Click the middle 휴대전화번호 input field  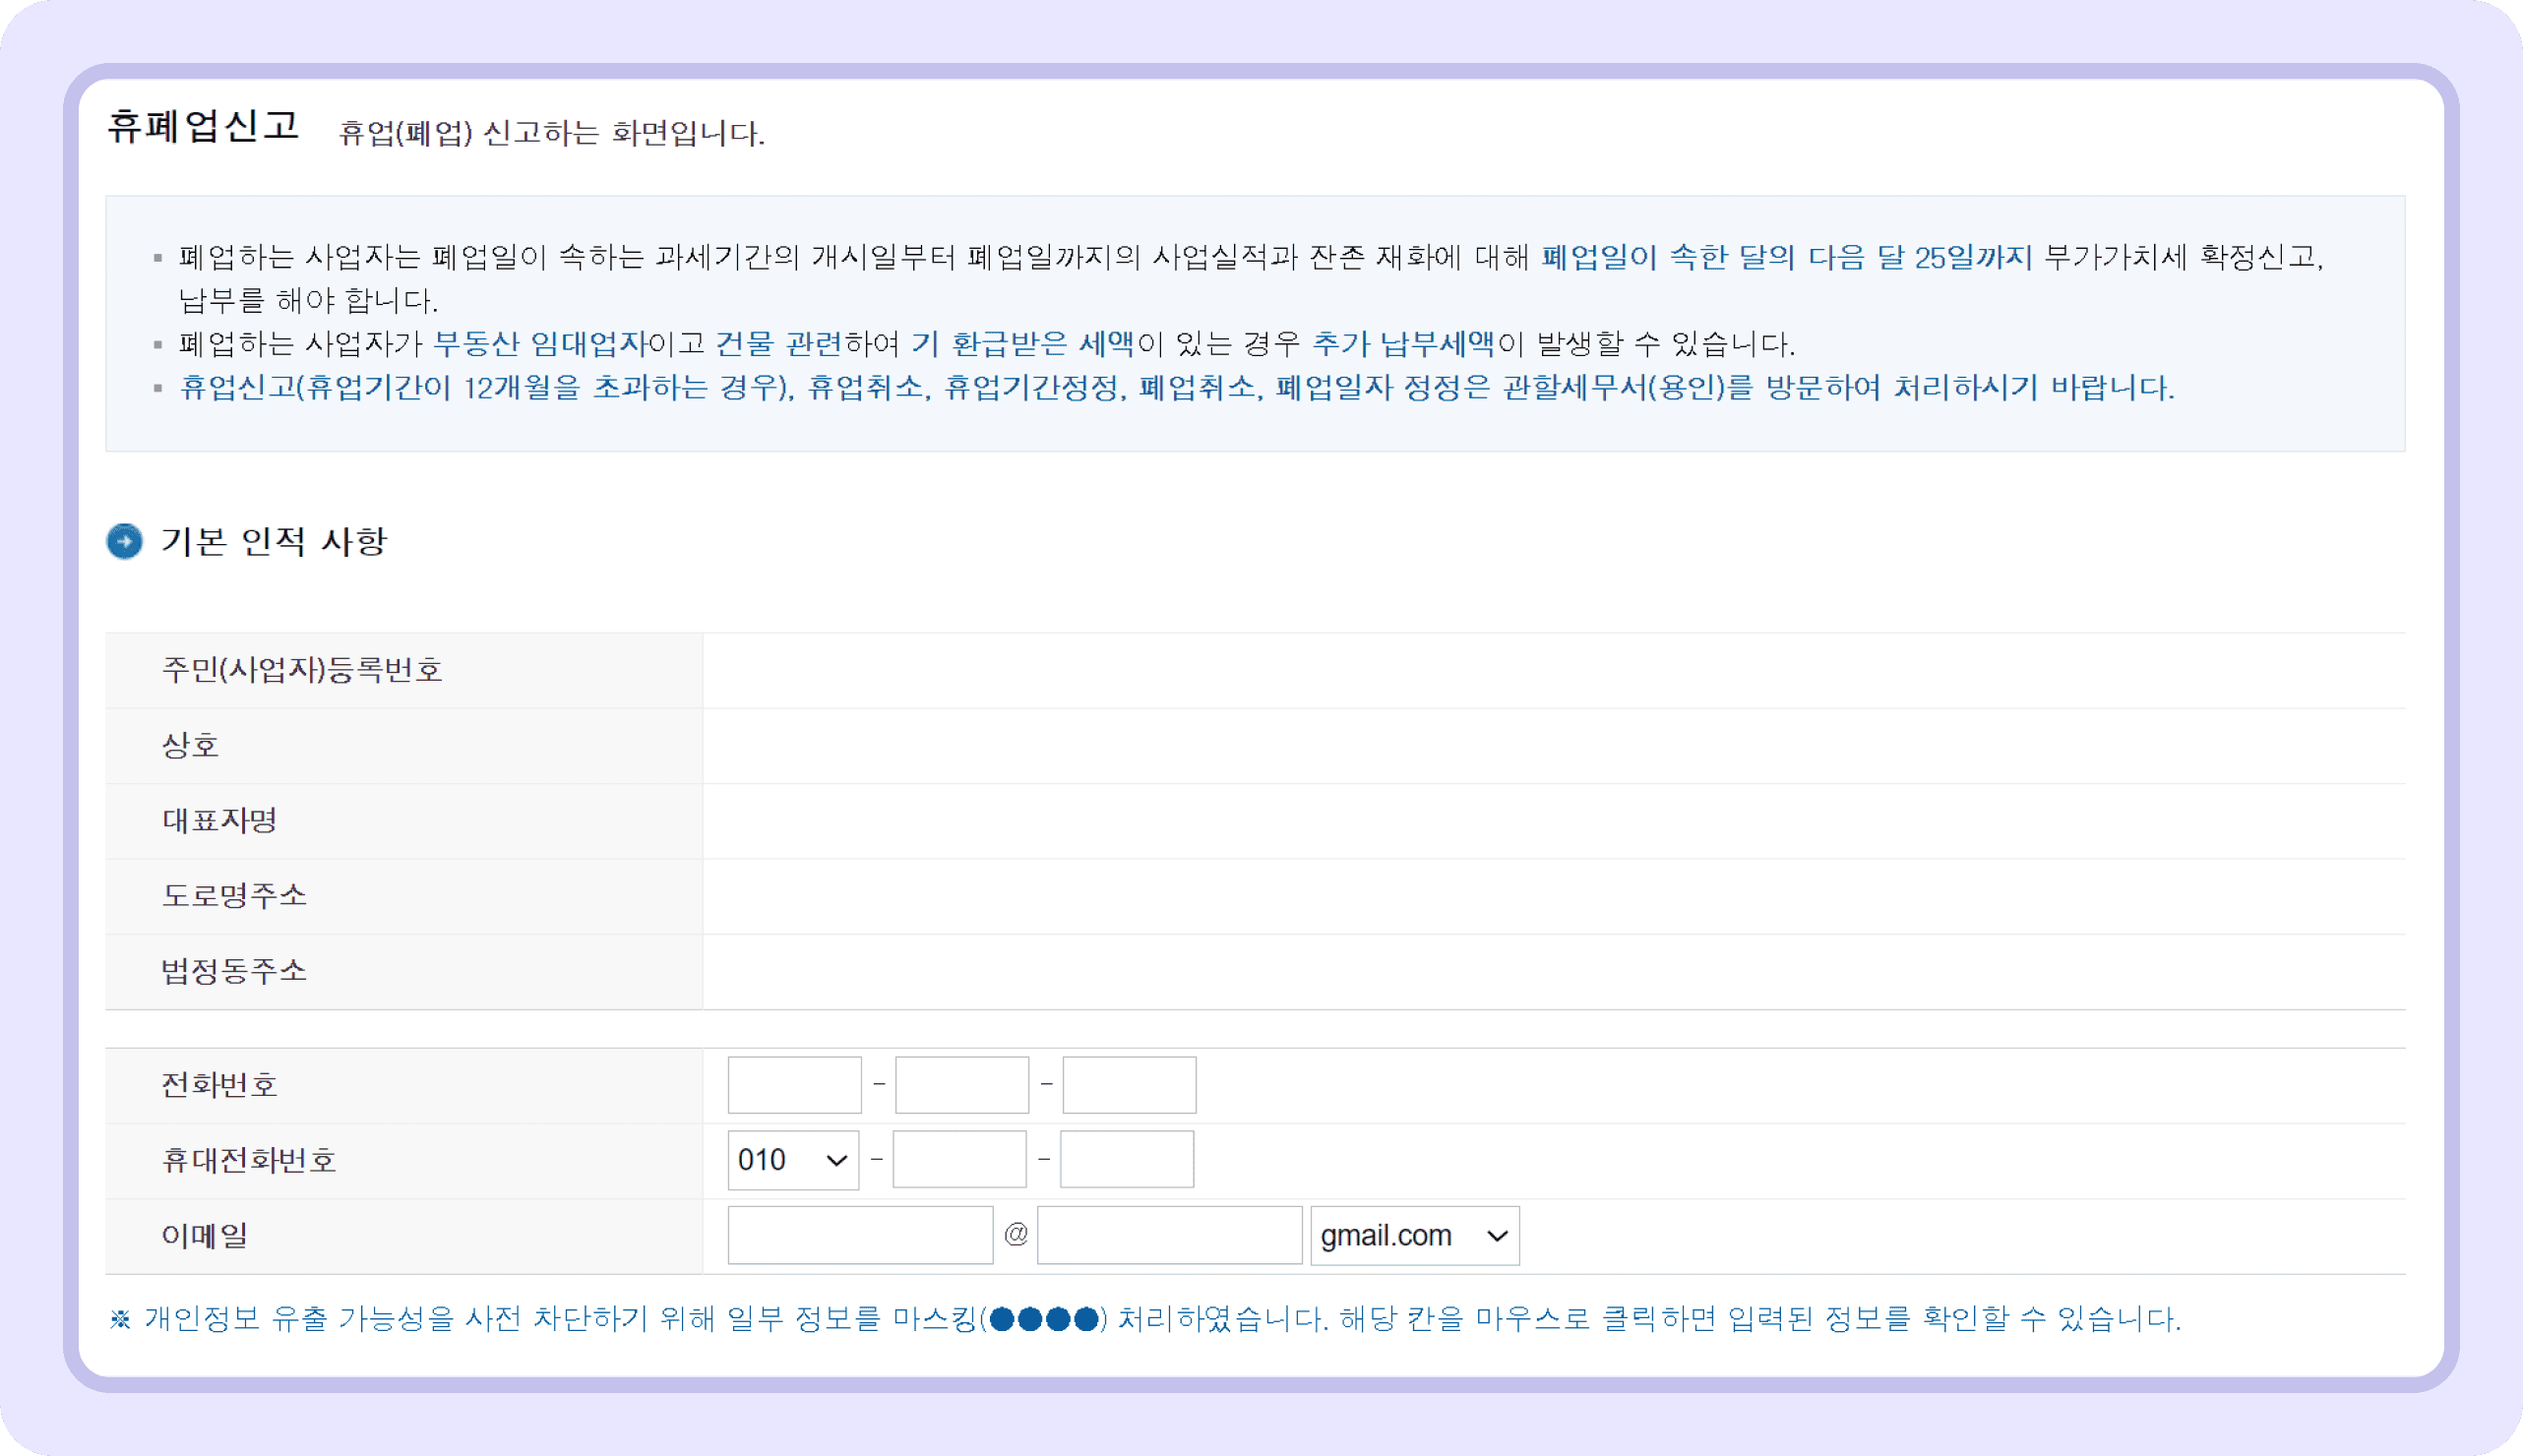click(959, 1160)
